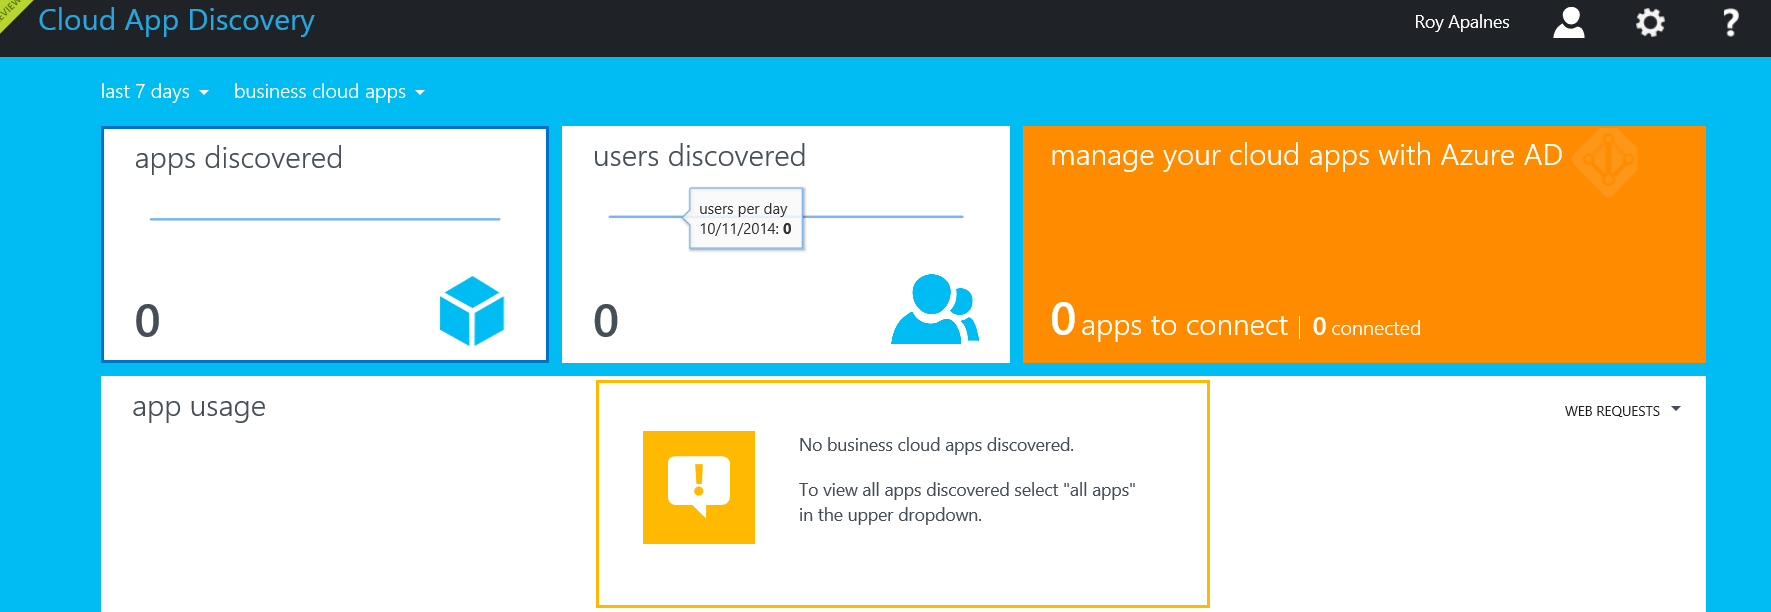This screenshot has height=612, width=1771.
Task: Click the apps discovered trend line
Action: pos(325,219)
